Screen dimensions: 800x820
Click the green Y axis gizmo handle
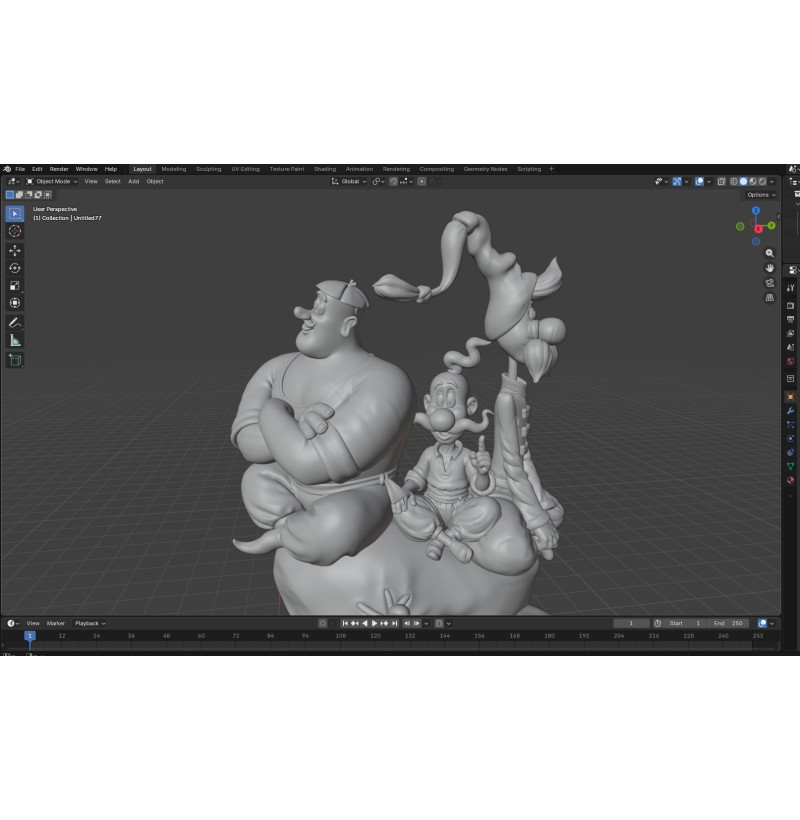tap(771, 225)
